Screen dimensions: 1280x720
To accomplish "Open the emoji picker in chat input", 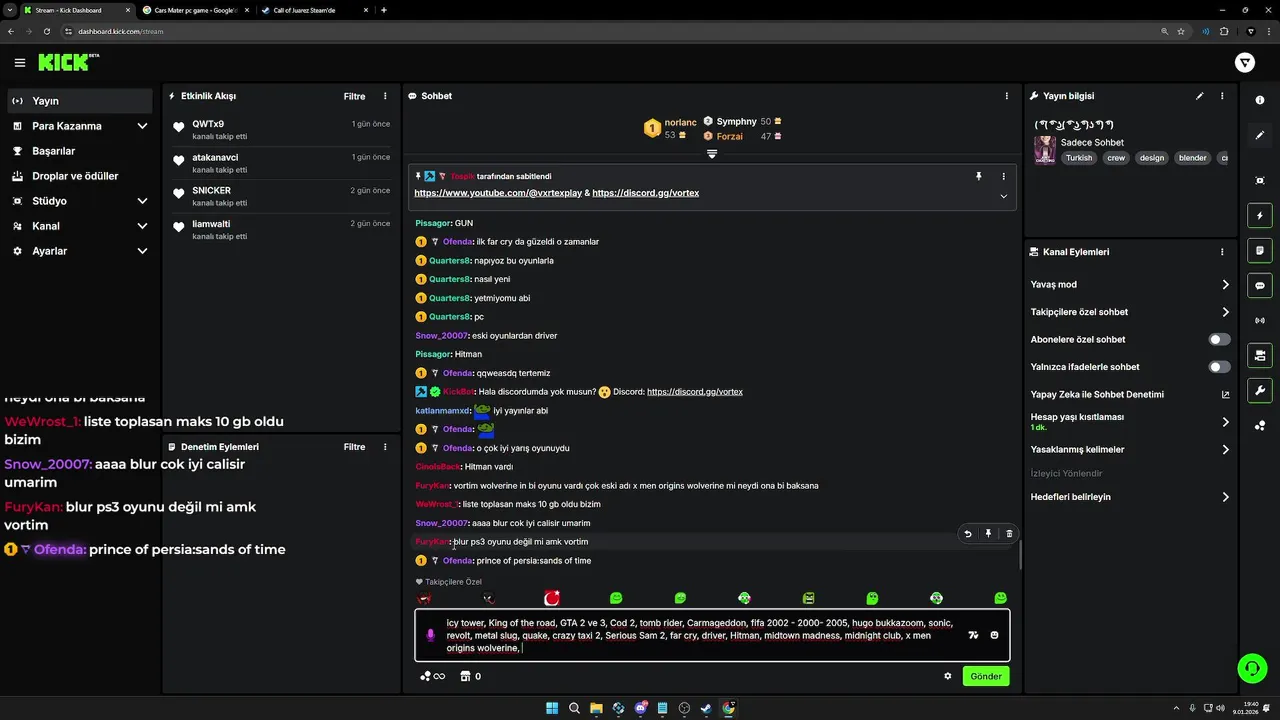I will (994, 635).
